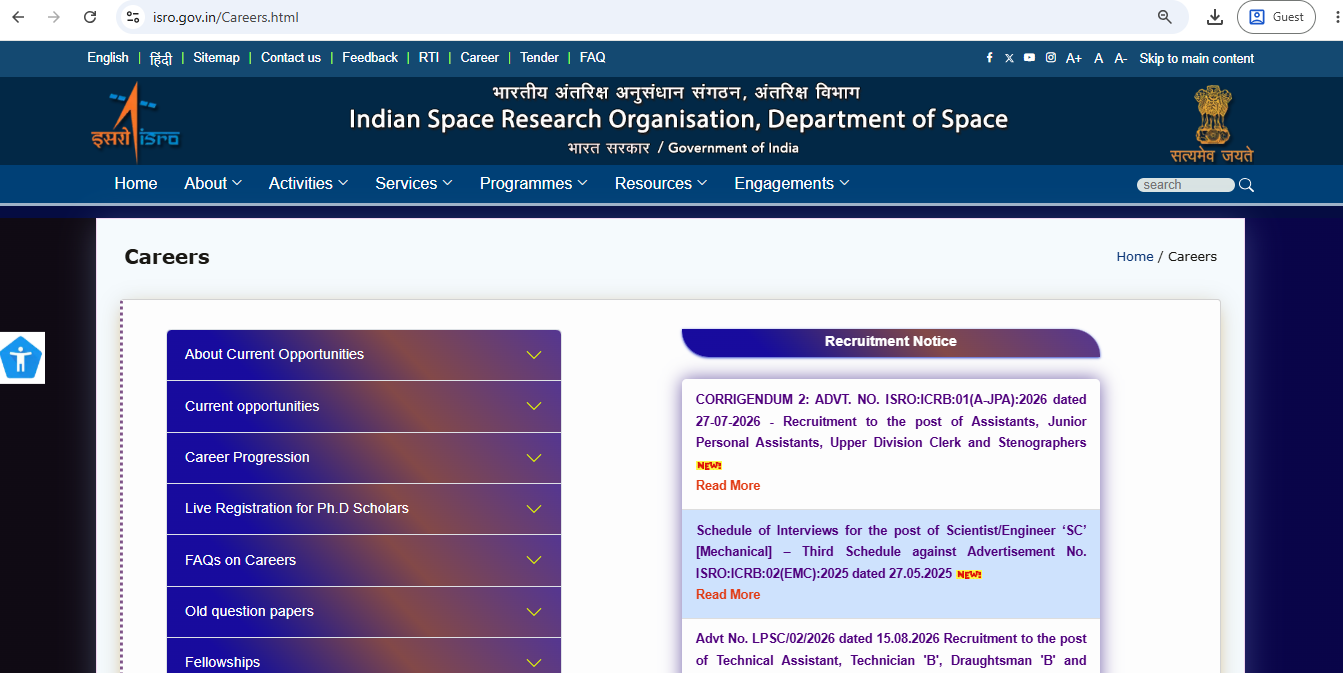Open the Resources dropdown menu
This screenshot has height=673, width=1343.
point(661,184)
